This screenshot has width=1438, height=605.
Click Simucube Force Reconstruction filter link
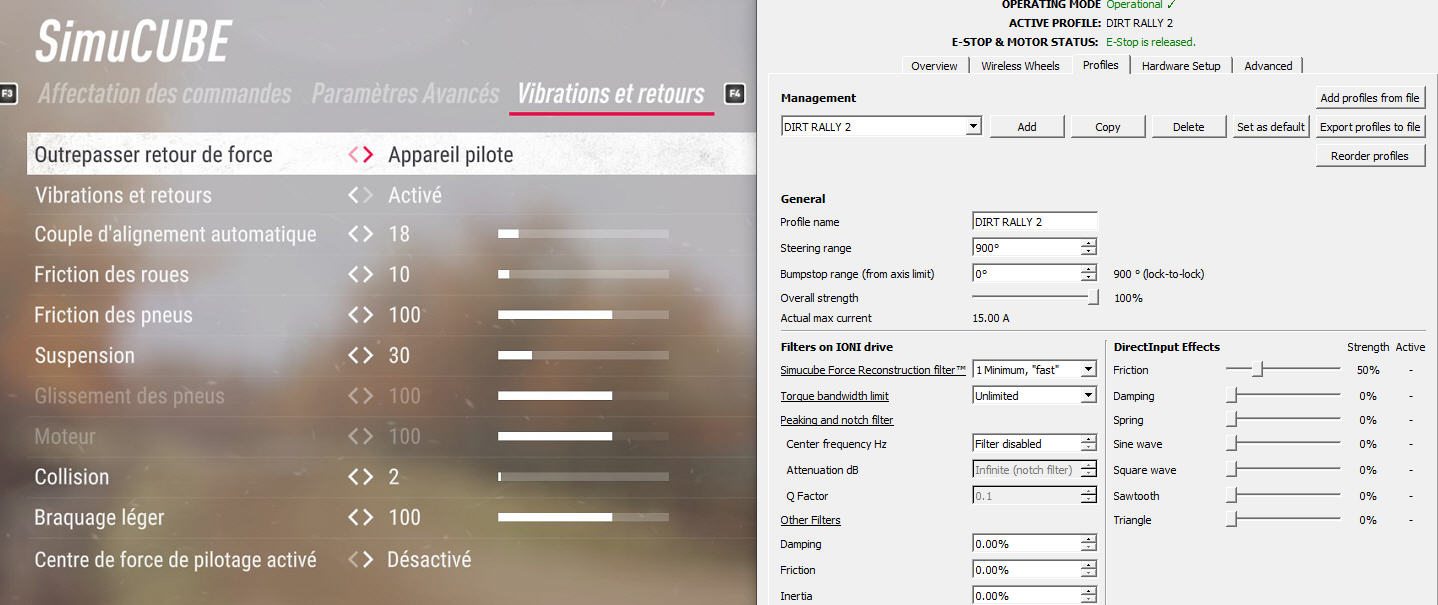[873, 370]
